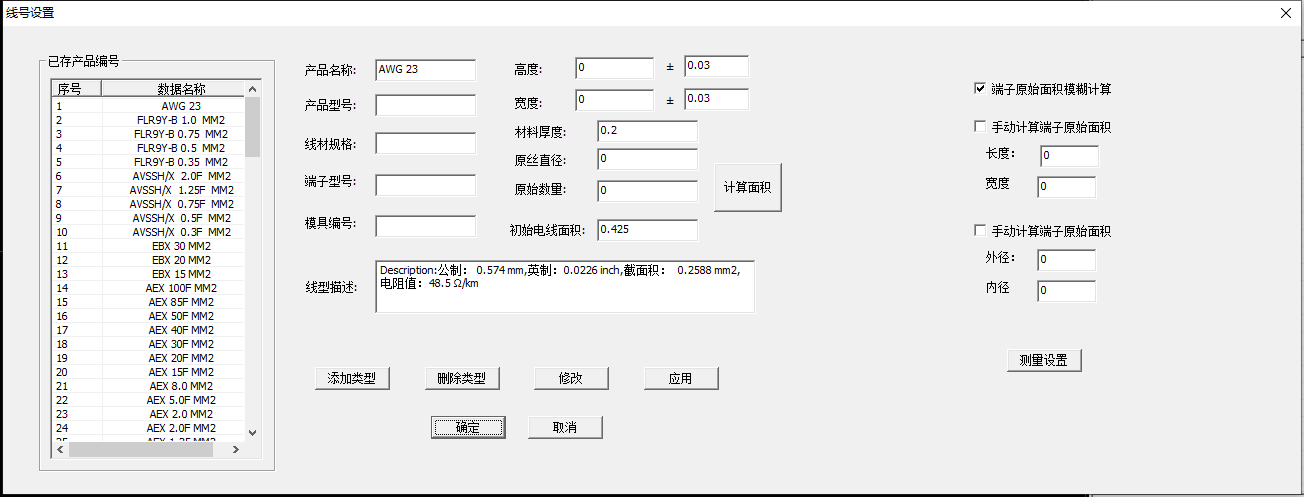Enable 手动计算端子原始面积 checkbox above 外径

980,231
